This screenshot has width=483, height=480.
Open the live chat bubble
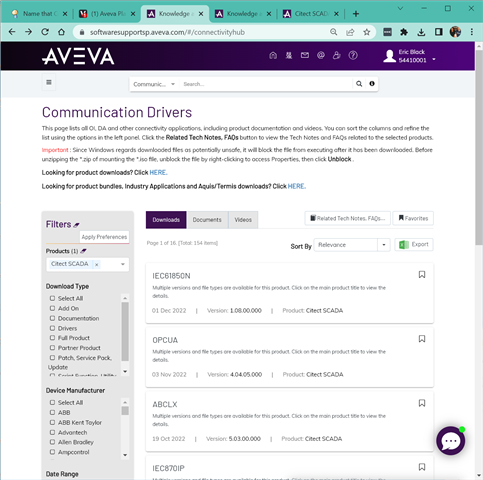click(451, 441)
